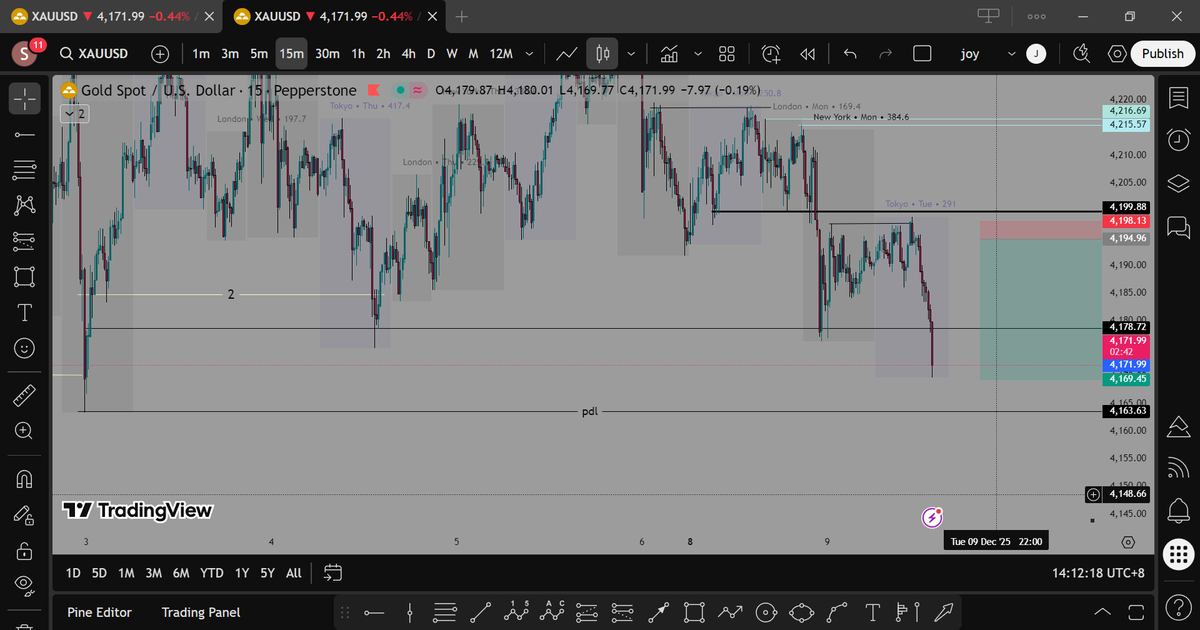Open a new tab with the plus button
1200x630 pixels.
tap(461, 17)
